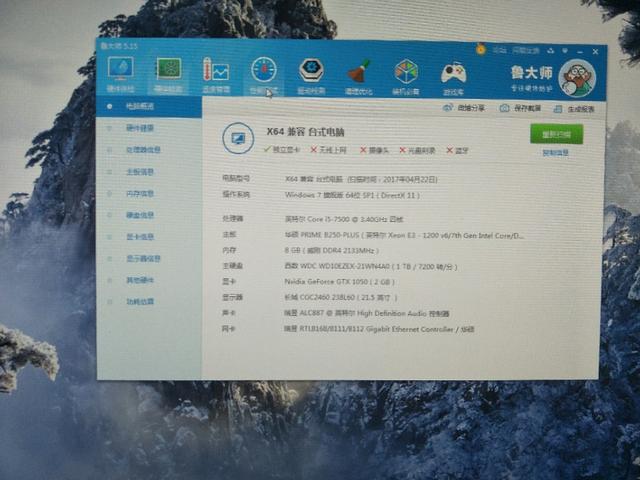Click the Windows 7 operating system value
Screen dimensions: 640x480
(x=352, y=195)
